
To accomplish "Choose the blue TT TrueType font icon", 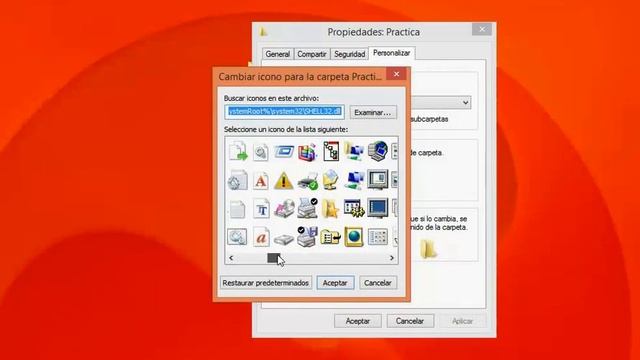I will [261, 209].
